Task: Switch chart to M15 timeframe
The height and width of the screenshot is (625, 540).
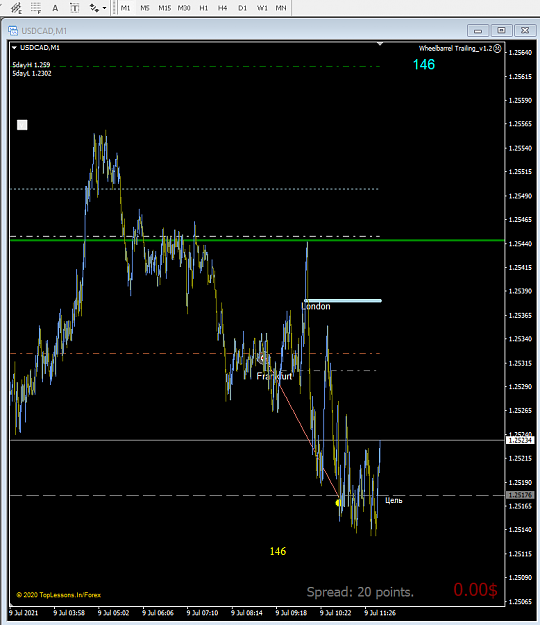Action: click(164, 8)
